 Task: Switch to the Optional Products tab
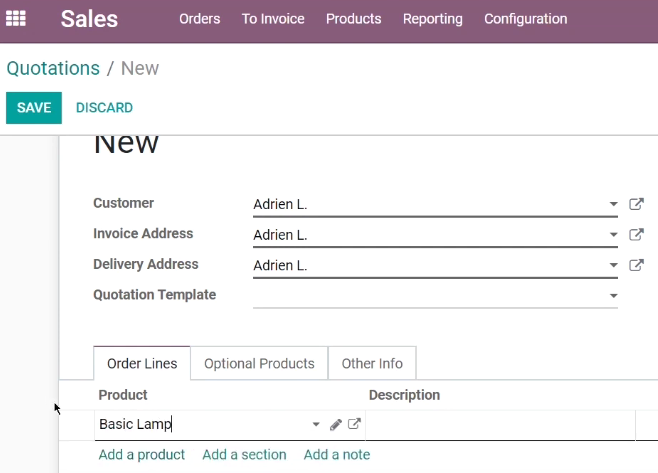pos(259,363)
